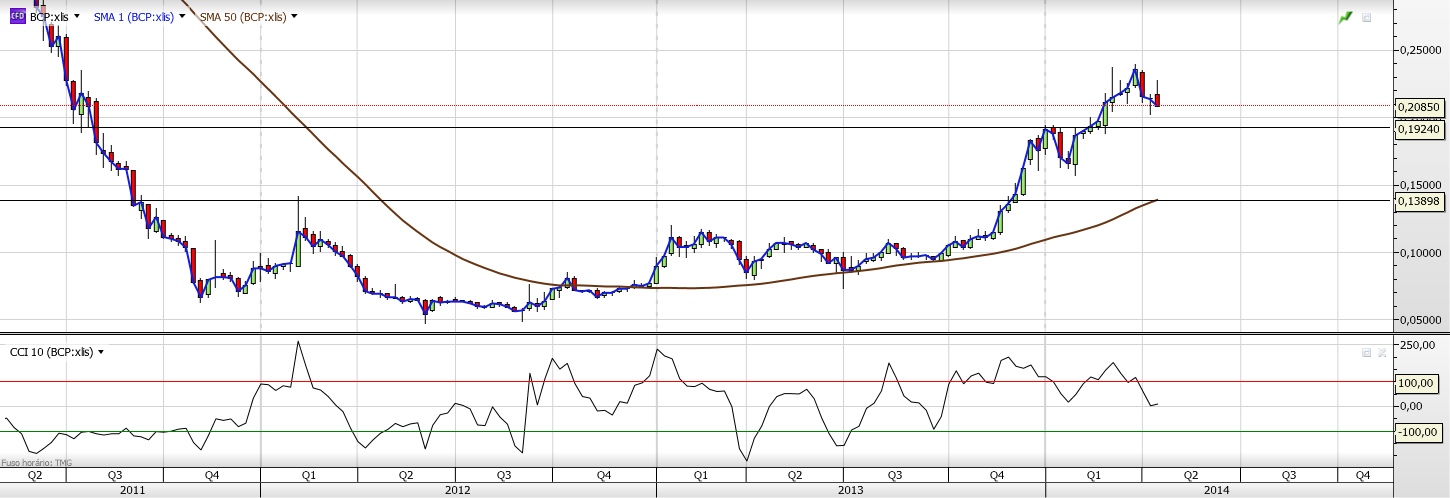Select the 2011 year on timeline
Image resolution: width=1450 pixels, height=498 pixels.
pos(132,491)
